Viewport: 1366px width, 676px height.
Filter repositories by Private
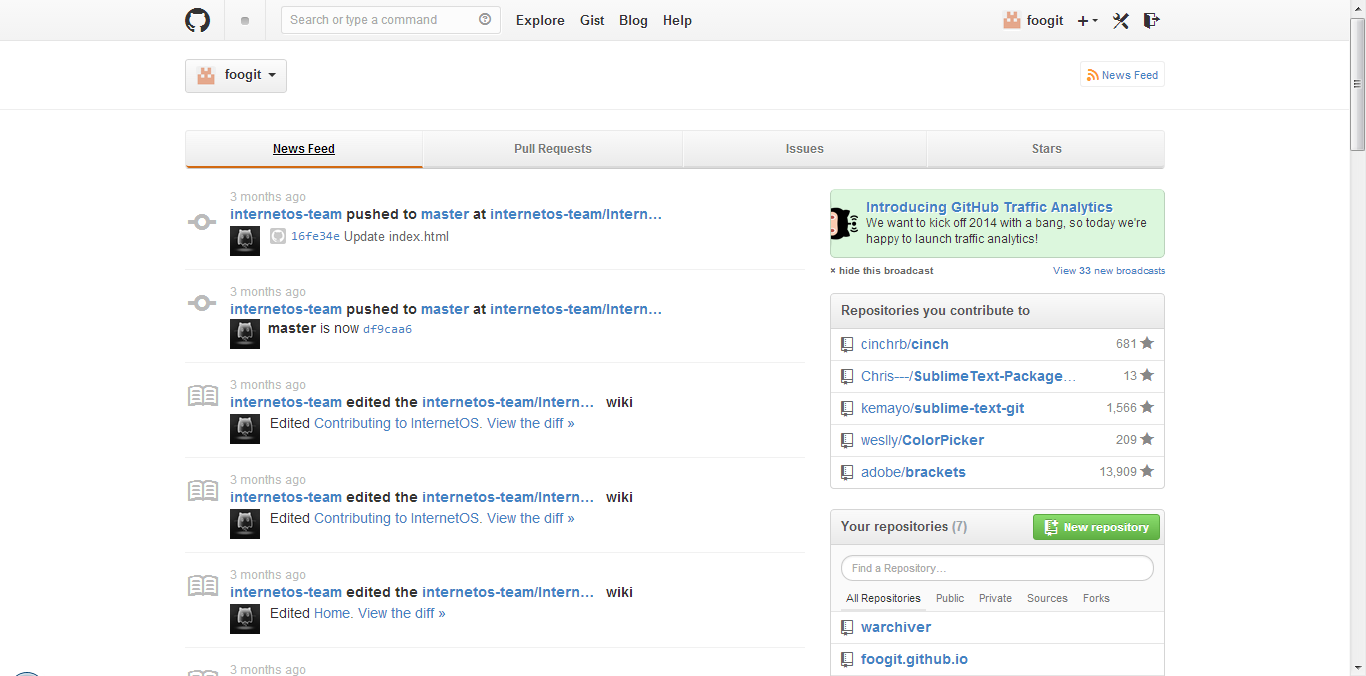click(x=995, y=598)
